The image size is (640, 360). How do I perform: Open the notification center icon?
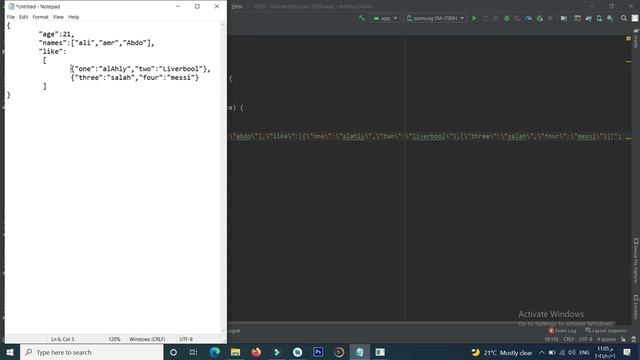point(627,352)
